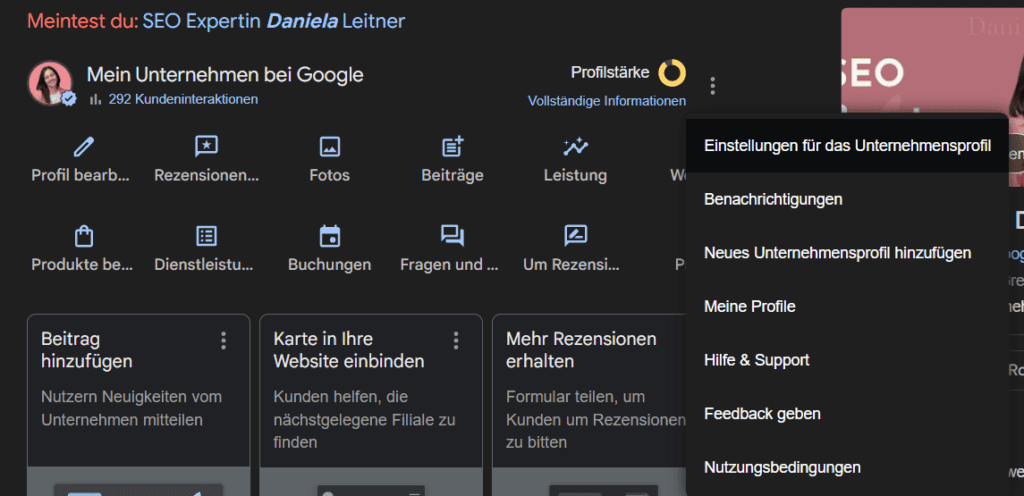1024x496 pixels.
Task: Choose Benachrichtigungen from the menu
Action: (x=848, y=200)
